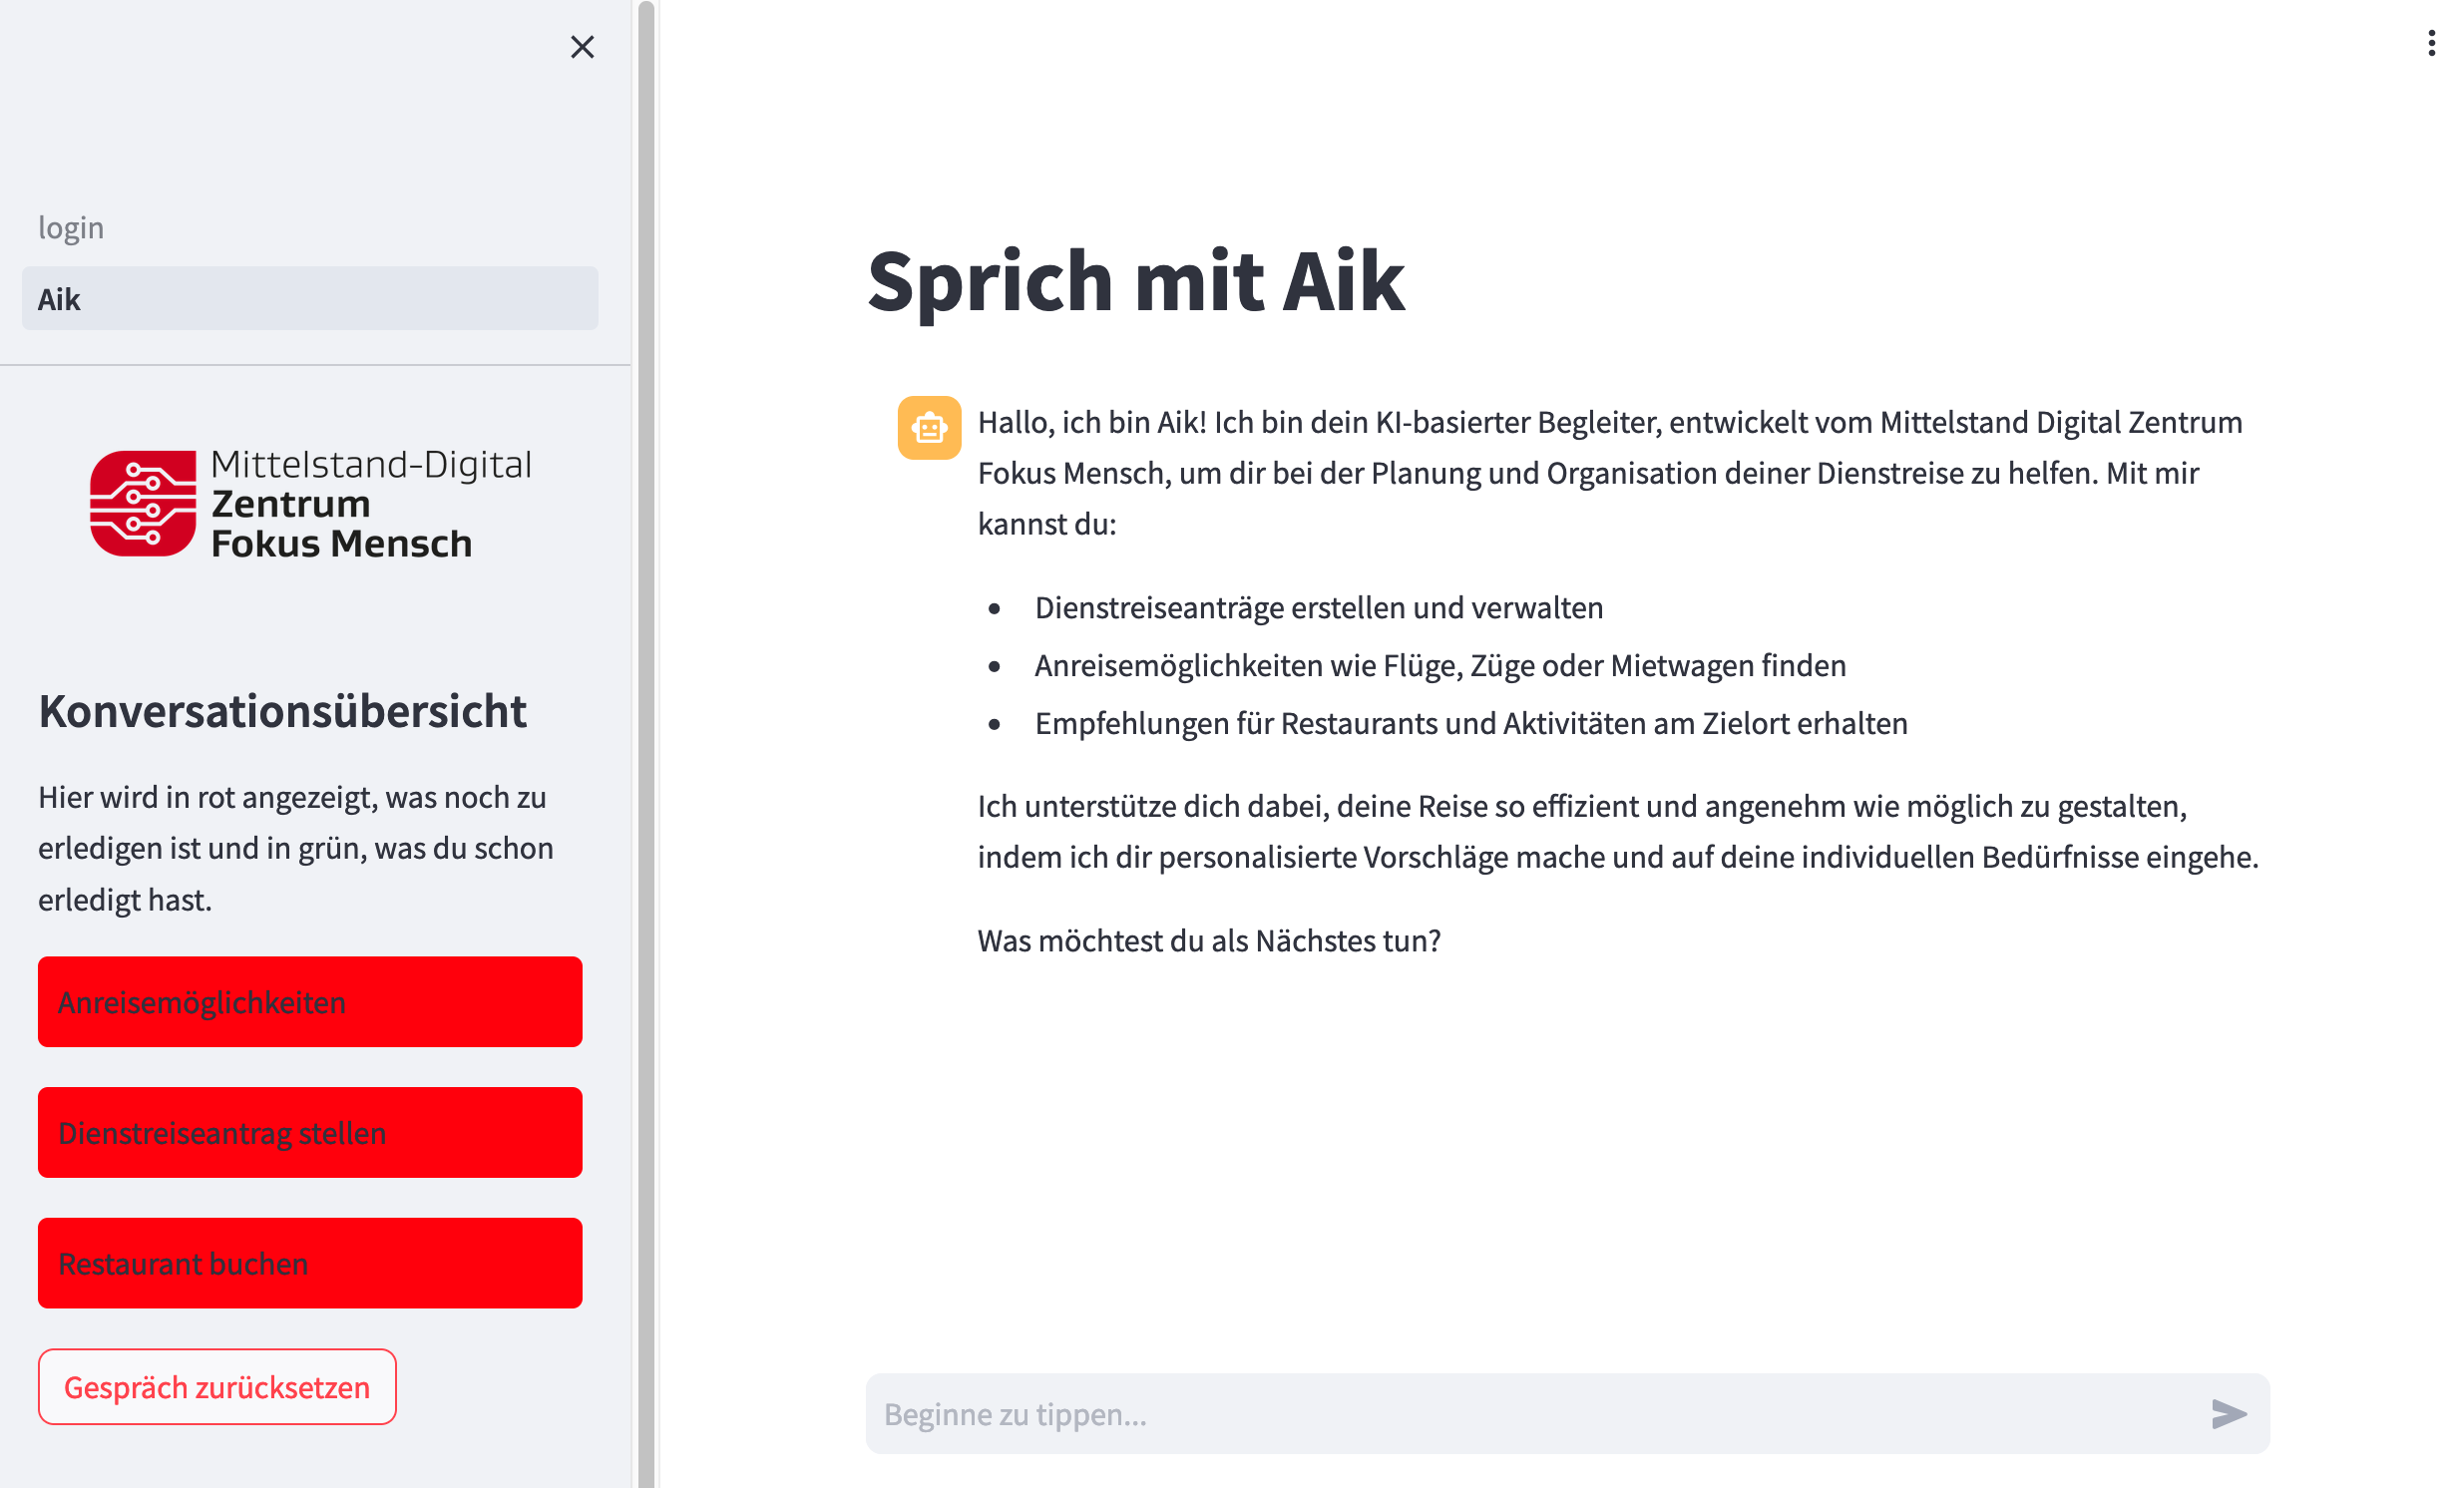Open the three-dot main menu
The width and height of the screenshot is (2464, 1488).
(2431, 43)
